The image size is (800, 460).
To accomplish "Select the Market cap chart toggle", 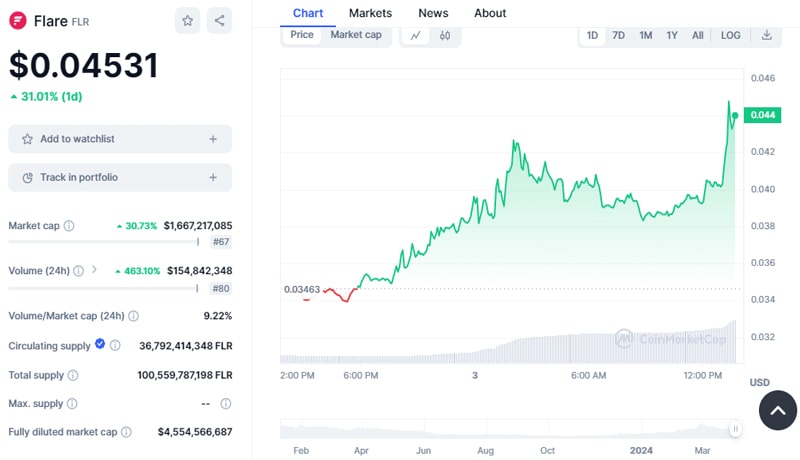I will [x=356, y=35].
